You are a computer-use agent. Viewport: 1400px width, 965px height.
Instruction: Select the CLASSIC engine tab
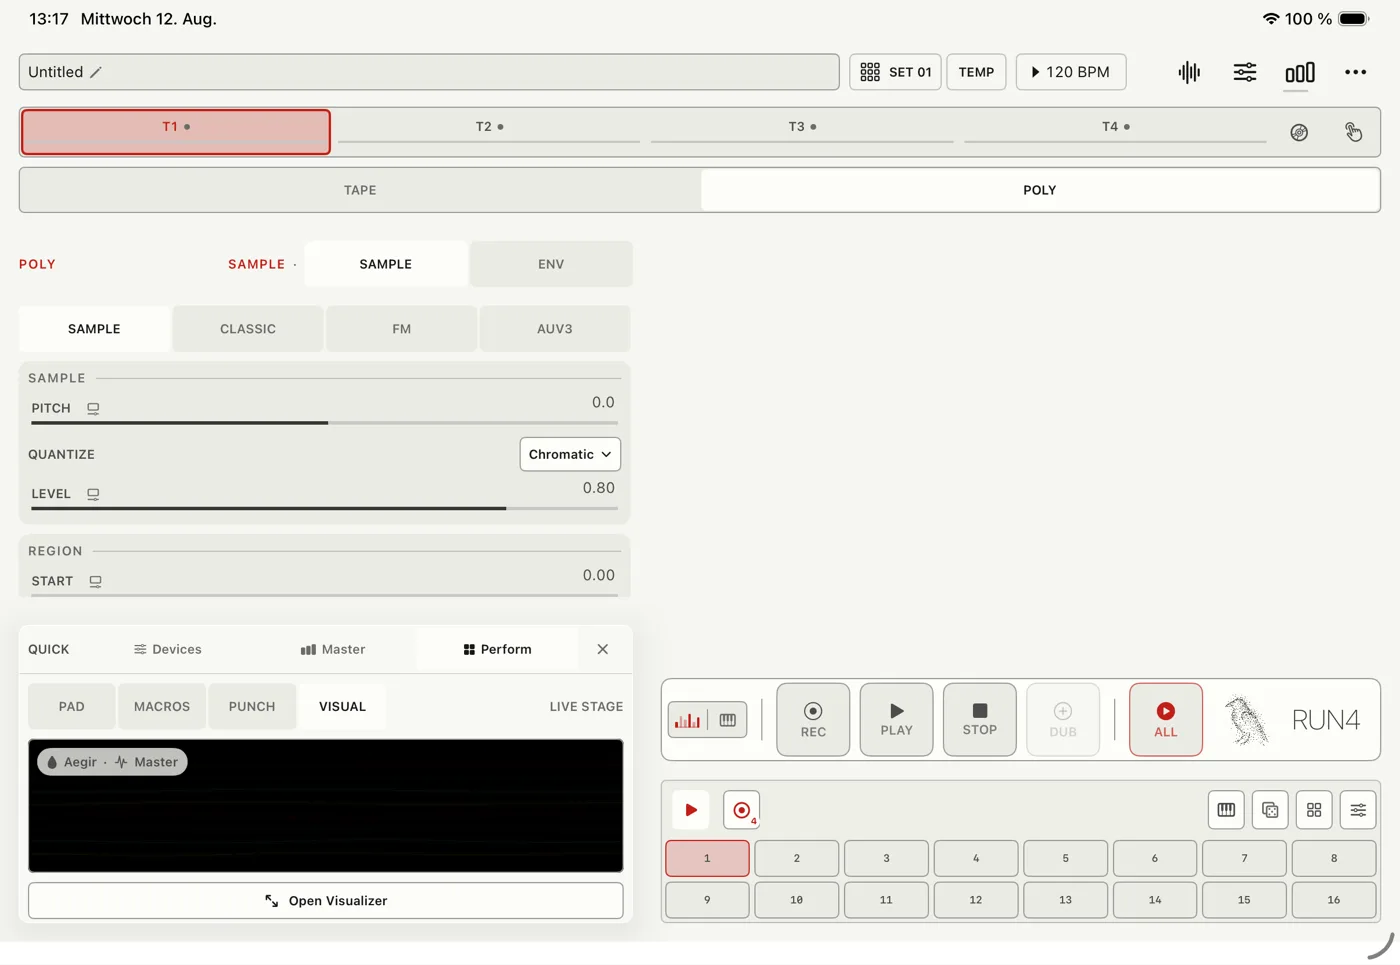coord(248,329)
